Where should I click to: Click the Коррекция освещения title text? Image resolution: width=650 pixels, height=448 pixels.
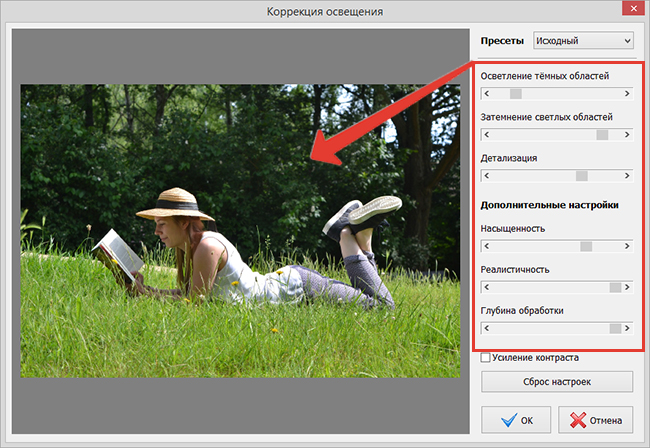[325, 12]
